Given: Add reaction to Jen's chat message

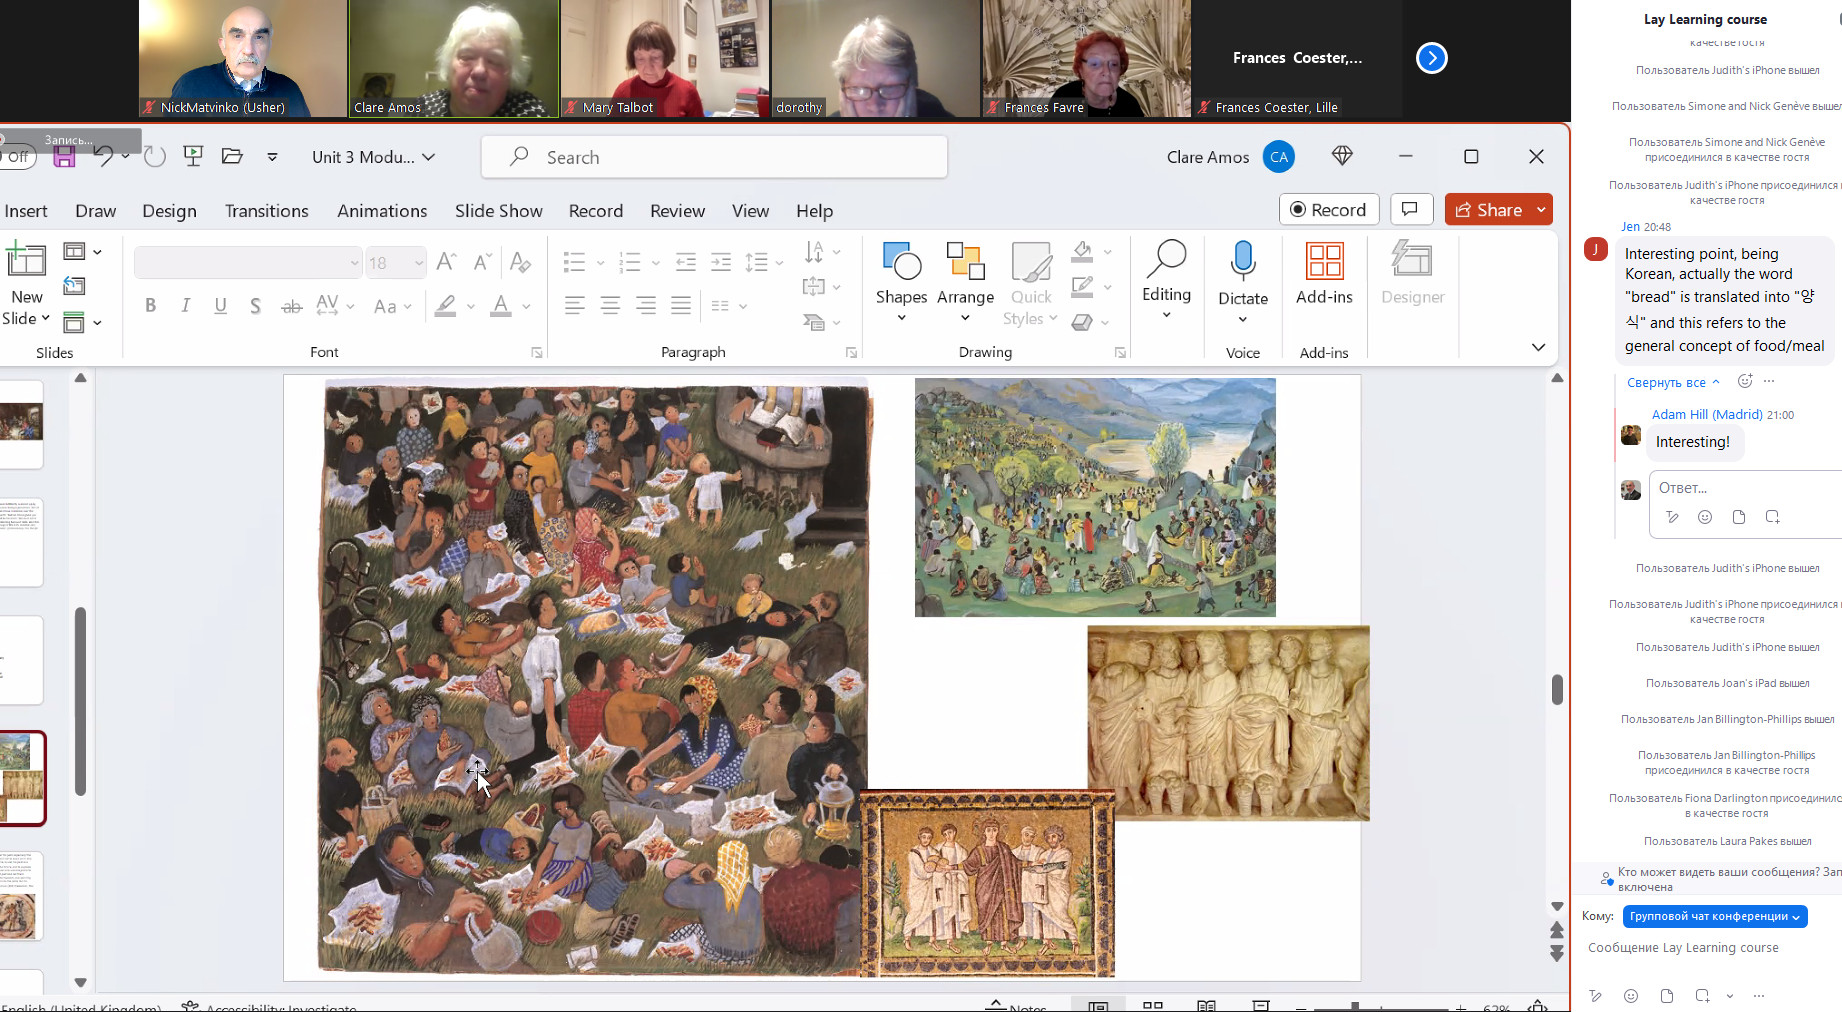Looking at the screenshot, I should point(1745,381).
